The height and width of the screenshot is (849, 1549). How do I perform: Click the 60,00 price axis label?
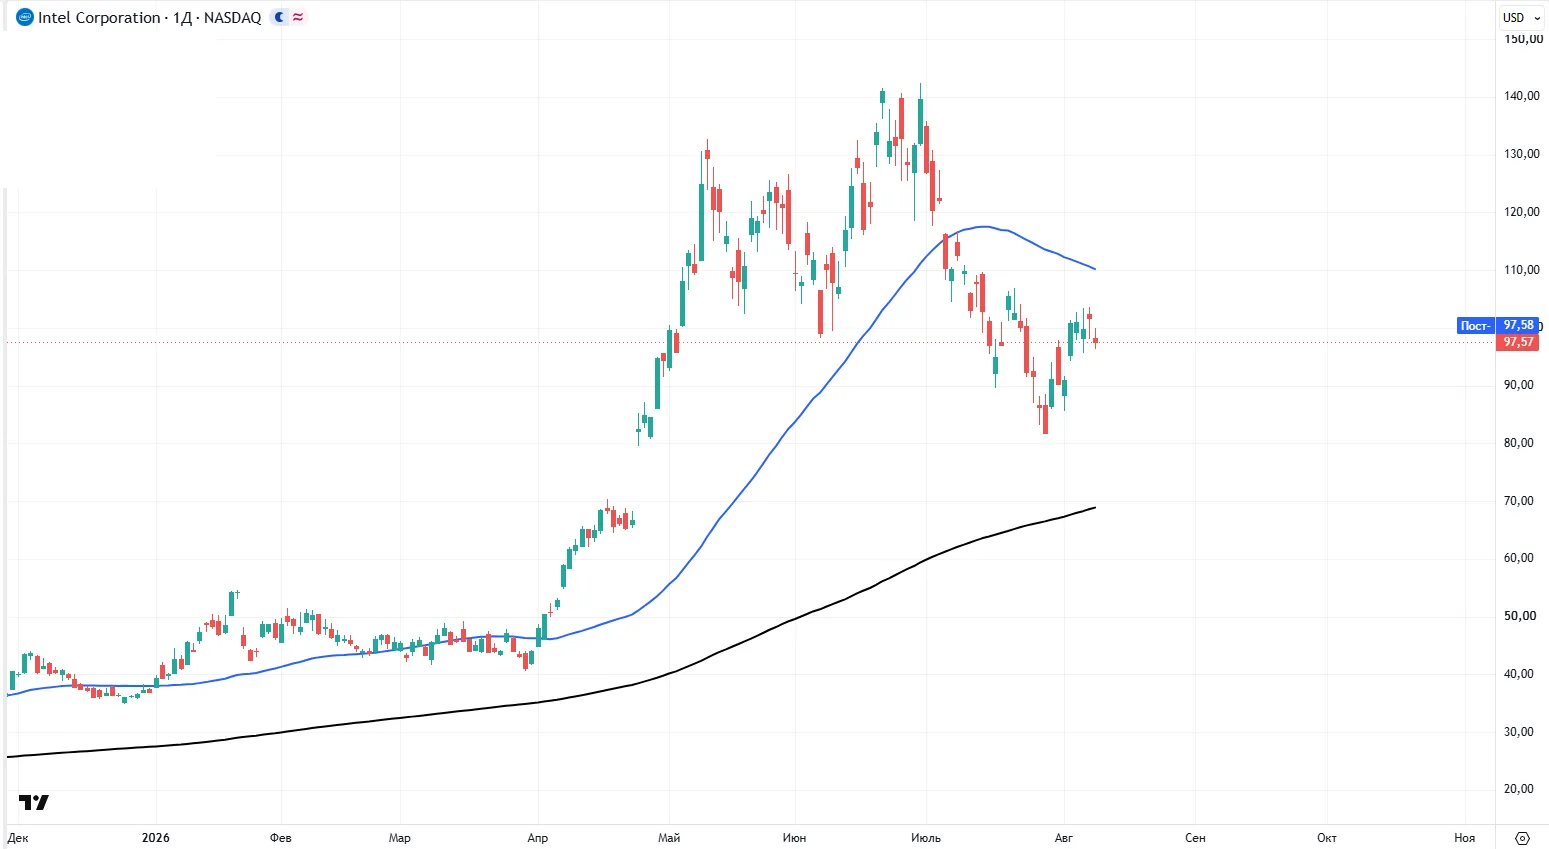1519,558
